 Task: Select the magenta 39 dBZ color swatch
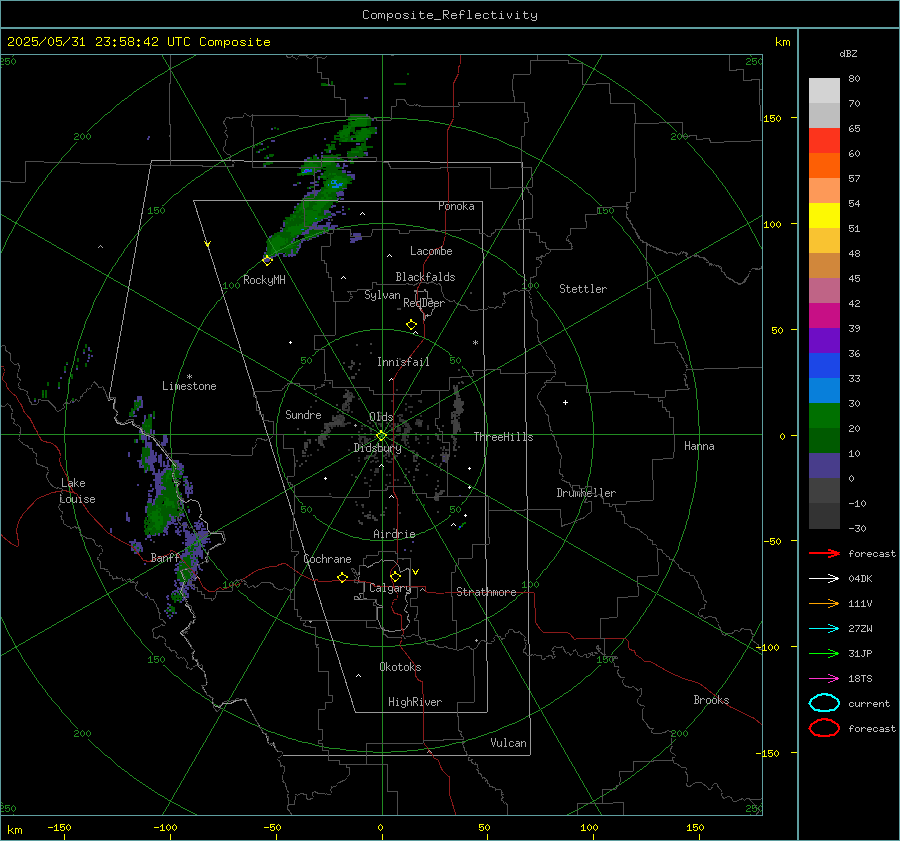point(824,316)
